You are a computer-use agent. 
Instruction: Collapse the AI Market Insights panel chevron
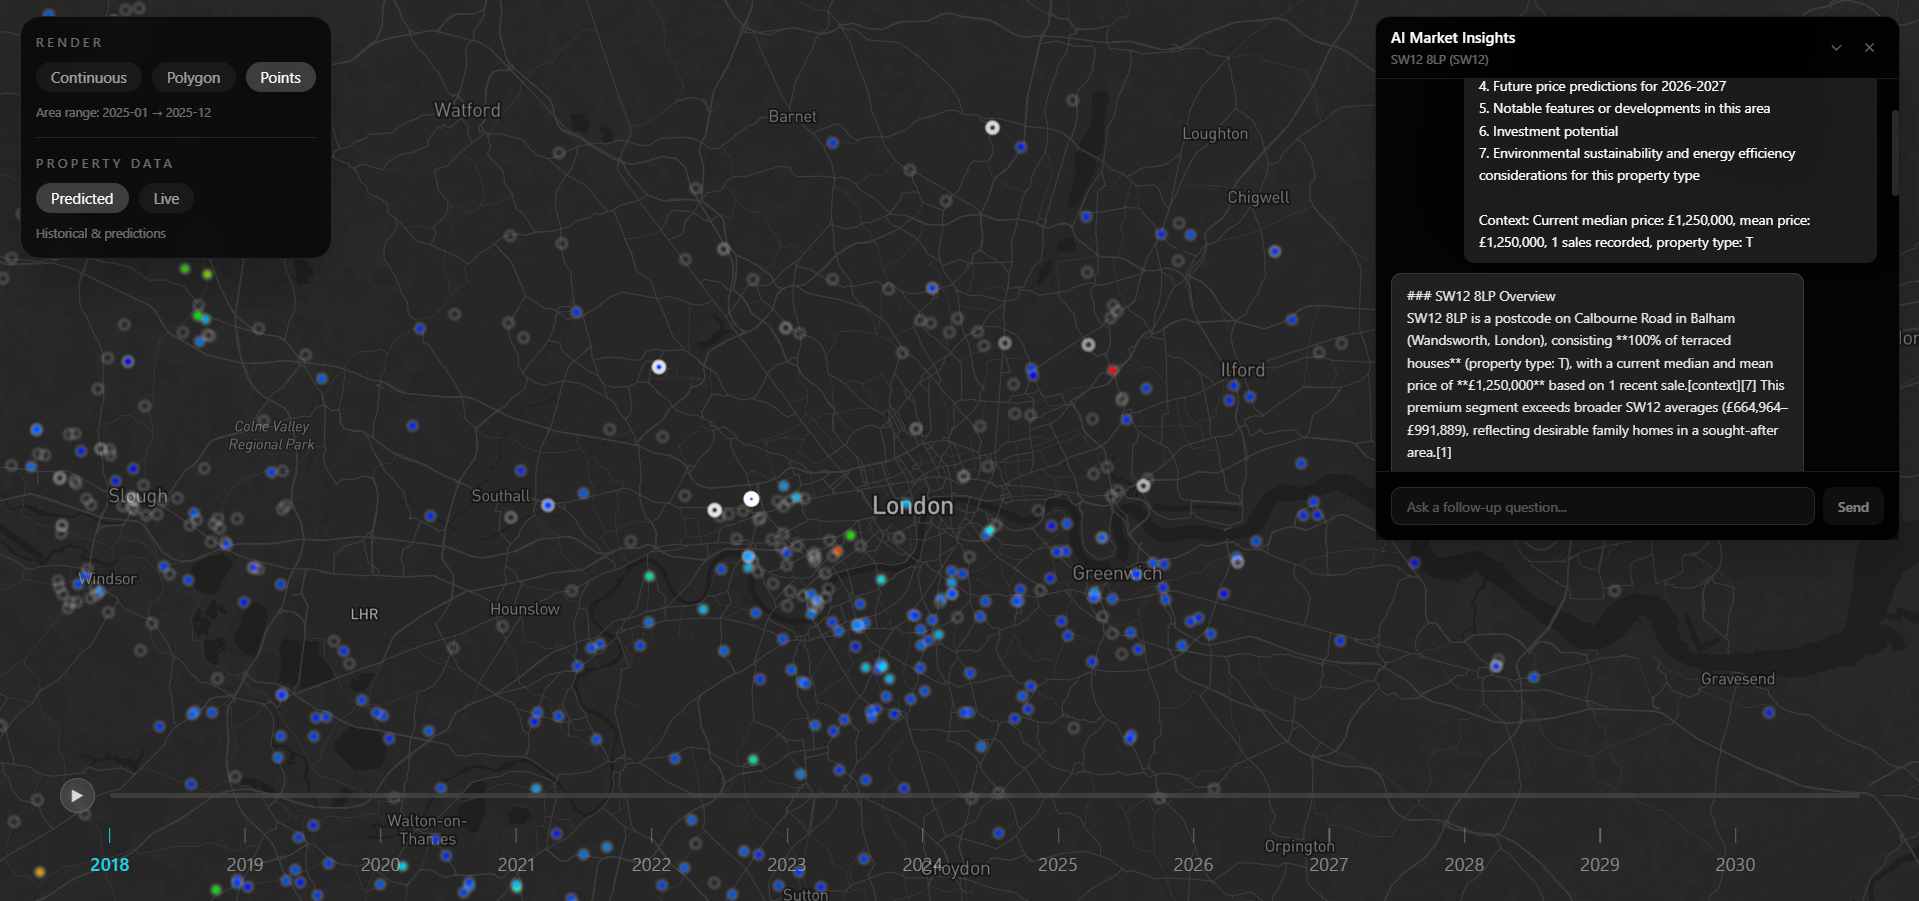(1836, 47)
